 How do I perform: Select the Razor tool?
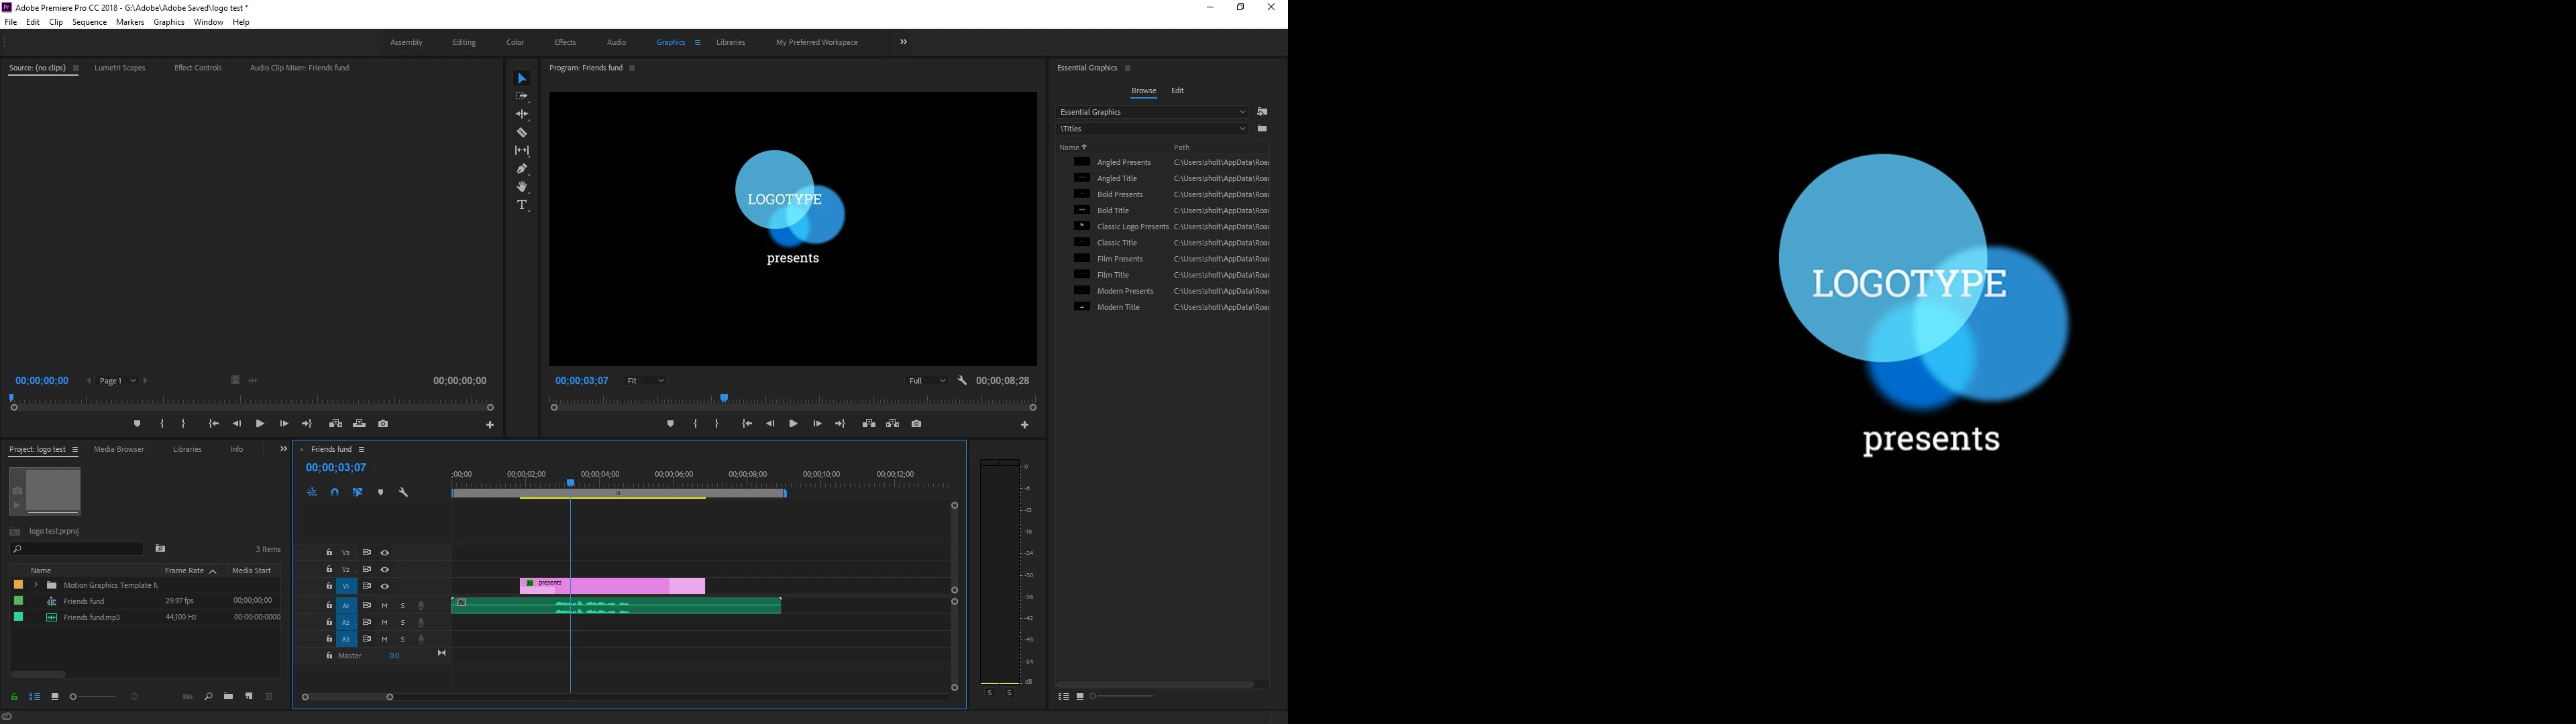[x=522, y=133]
